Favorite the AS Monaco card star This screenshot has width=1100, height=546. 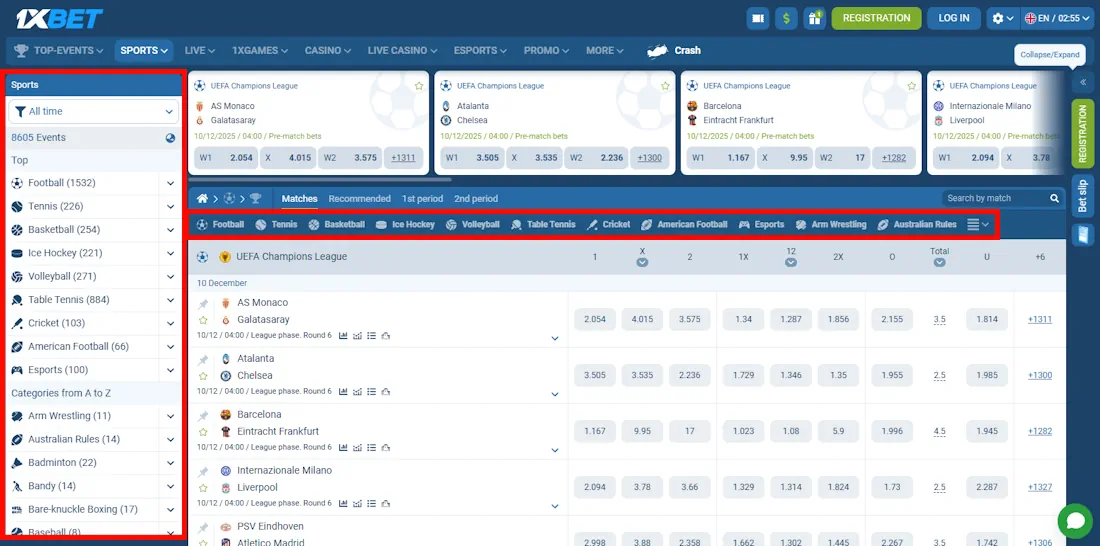[419, 86]
